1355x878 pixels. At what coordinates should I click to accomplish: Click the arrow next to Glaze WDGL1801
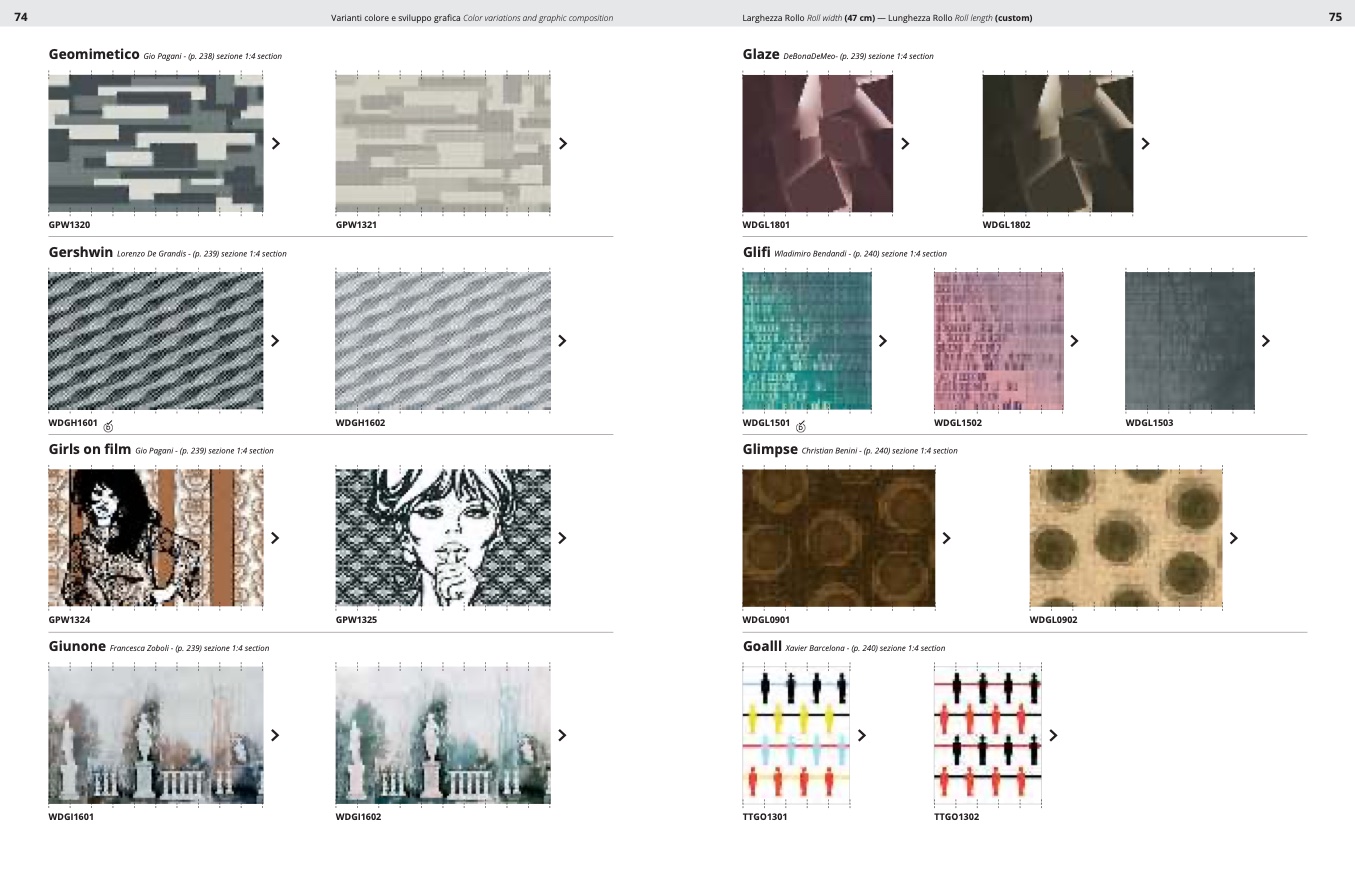tap(905, 143)
